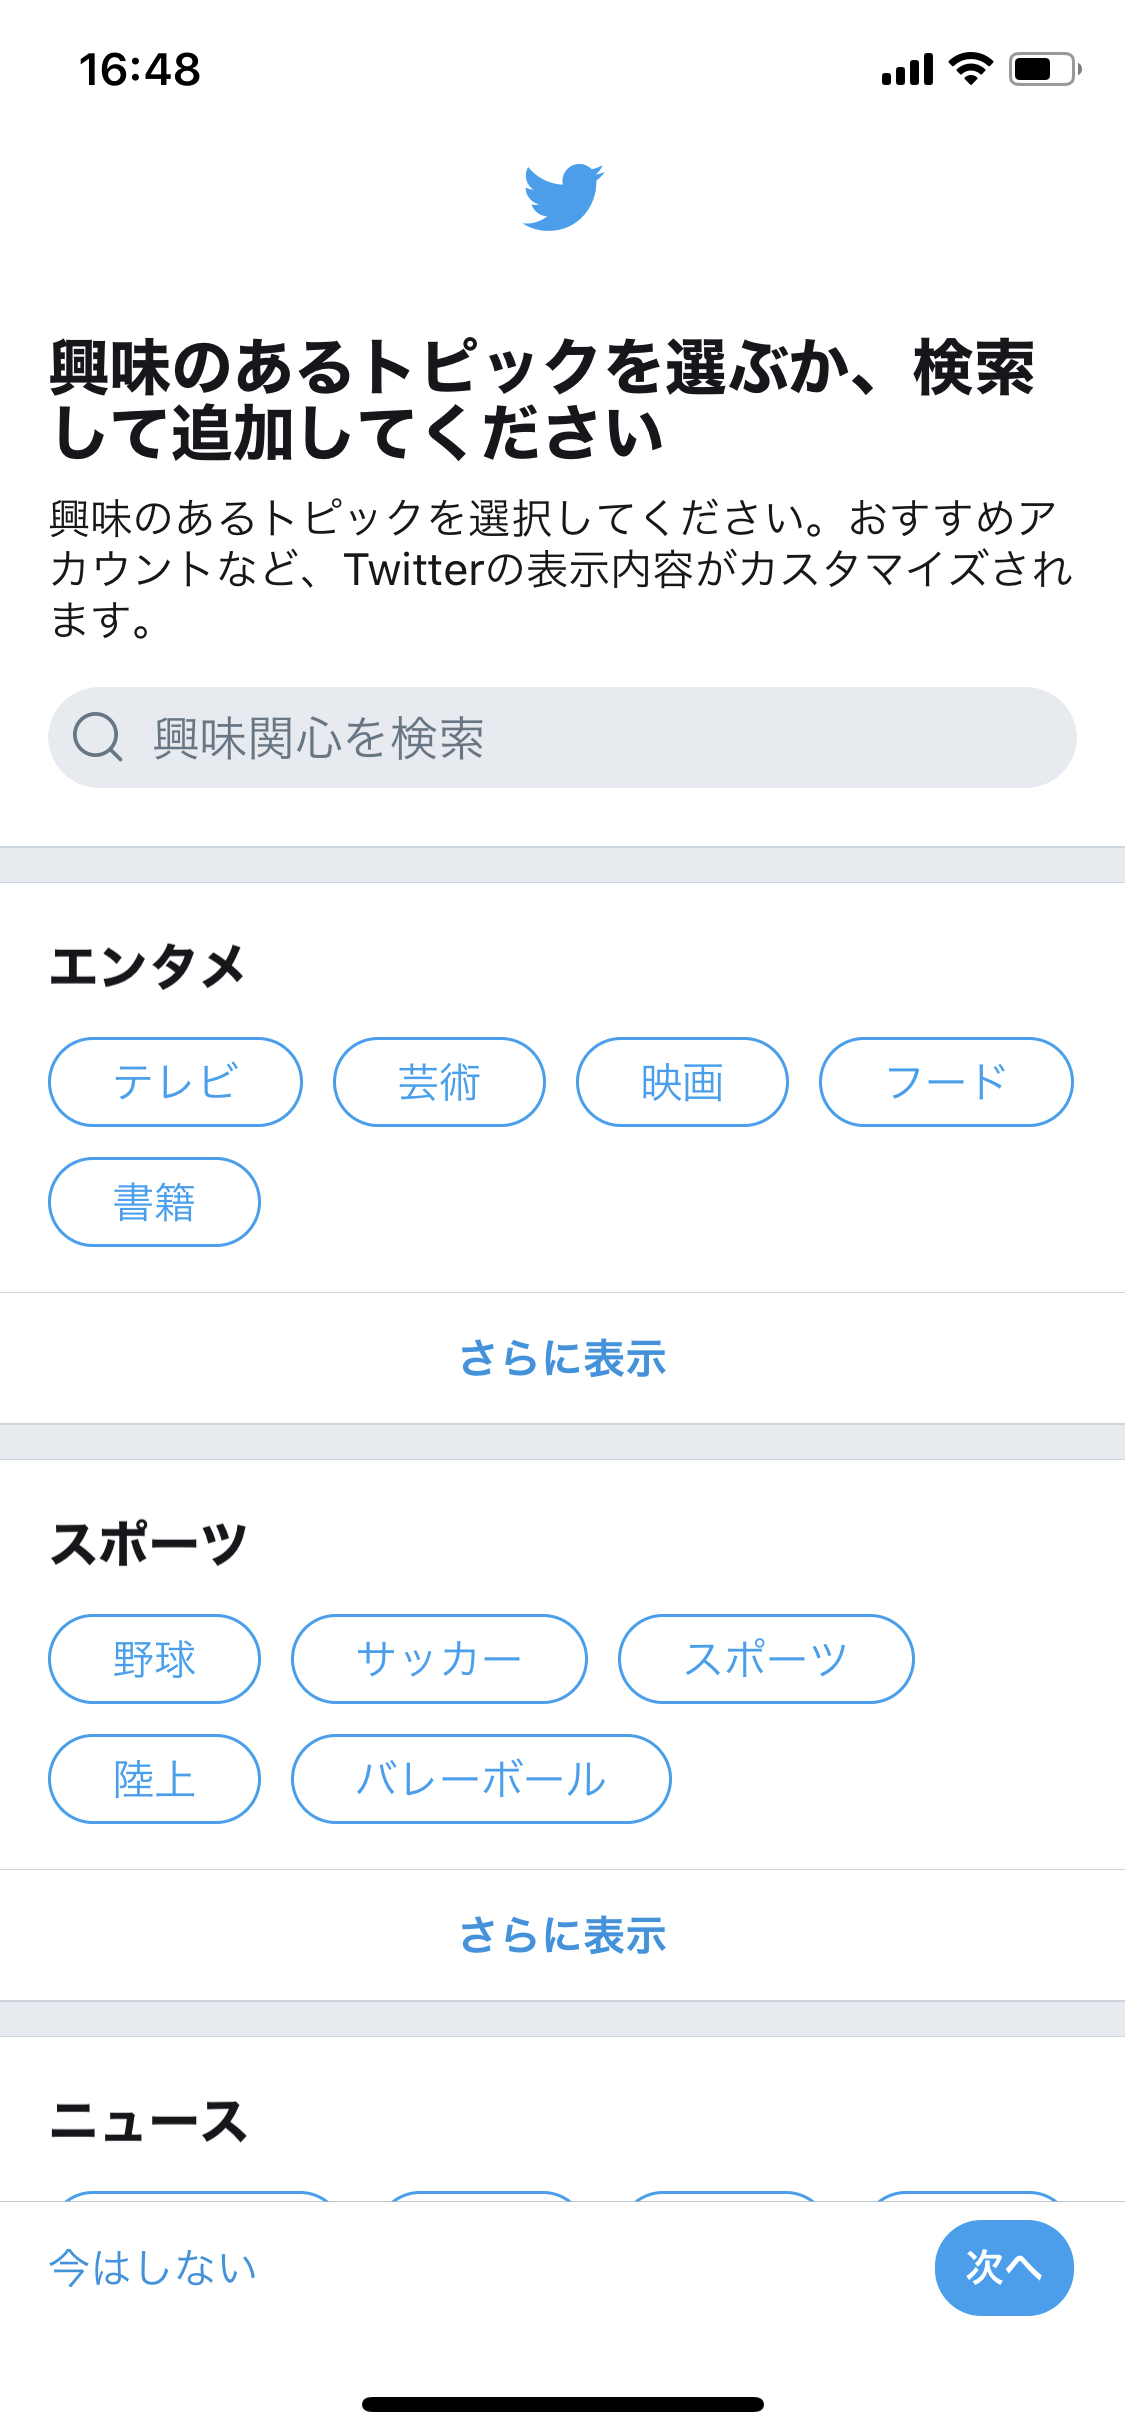Image resolution: width=1125 pixels, height=2436 pixels.
Task: Tap the cellular signal bars icon
Action: 907,70
